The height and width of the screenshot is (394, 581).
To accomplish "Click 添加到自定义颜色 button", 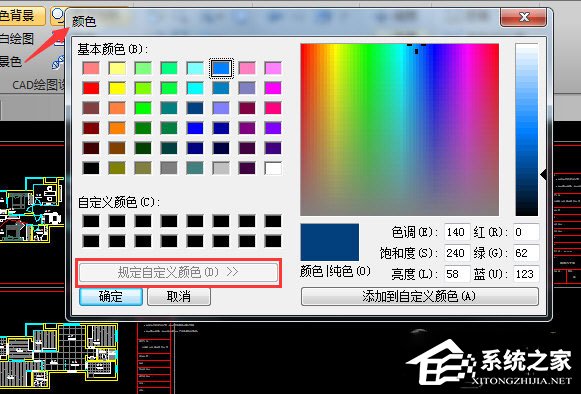I will tap(419, 296).
